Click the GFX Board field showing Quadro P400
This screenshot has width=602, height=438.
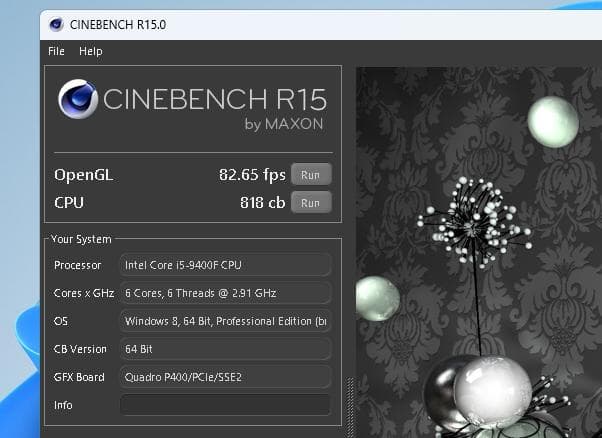point(225,377)
